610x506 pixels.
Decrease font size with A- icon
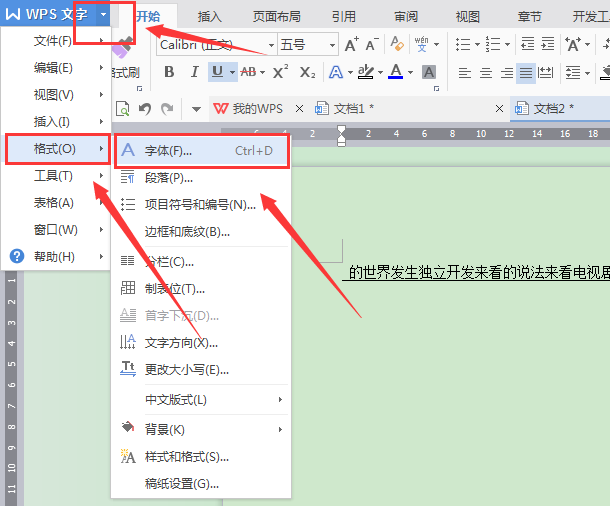[x=372, y=45]
